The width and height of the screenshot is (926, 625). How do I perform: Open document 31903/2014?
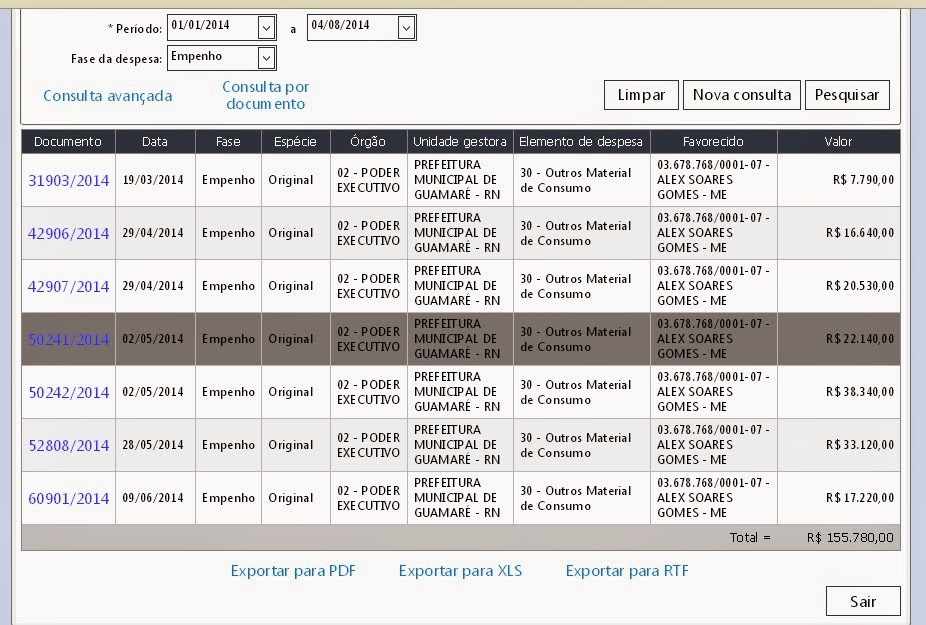click(x=69, y=180)
